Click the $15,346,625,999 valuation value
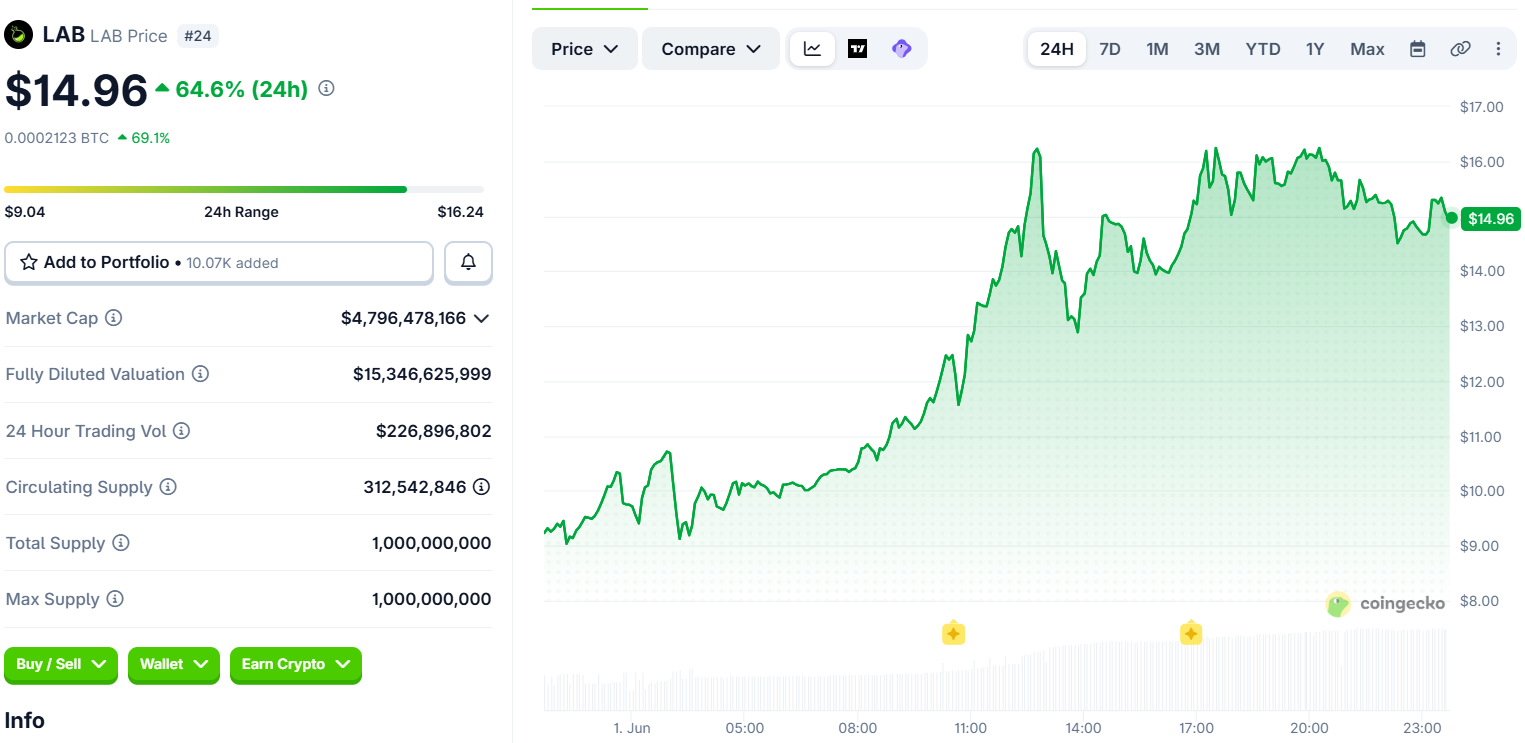 [x=422, y=374]
